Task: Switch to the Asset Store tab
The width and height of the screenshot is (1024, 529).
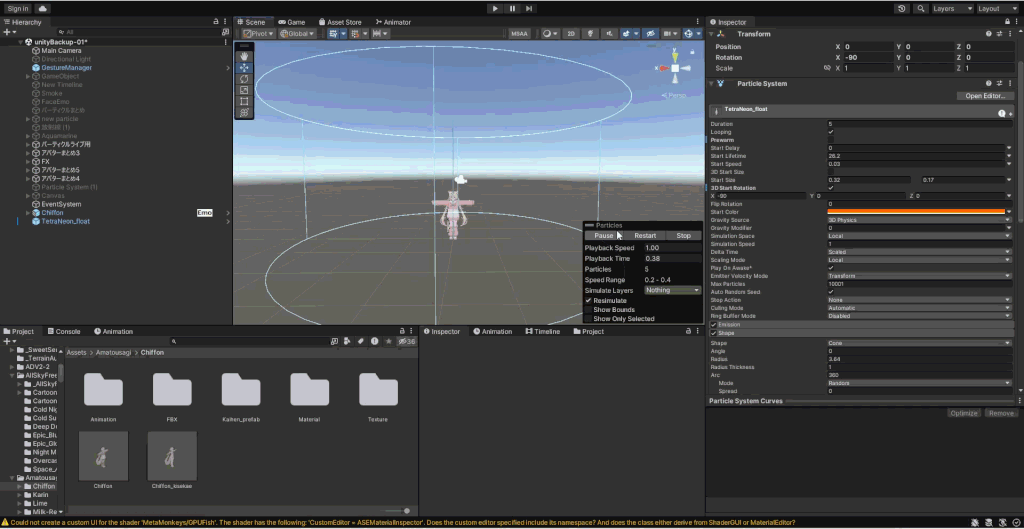Action: [340, 22]
